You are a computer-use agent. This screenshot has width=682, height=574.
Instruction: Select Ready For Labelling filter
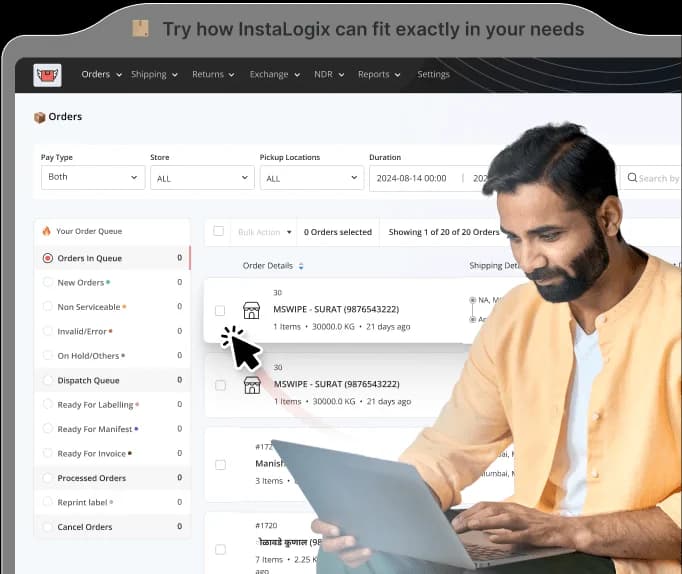tap(112, 404)
